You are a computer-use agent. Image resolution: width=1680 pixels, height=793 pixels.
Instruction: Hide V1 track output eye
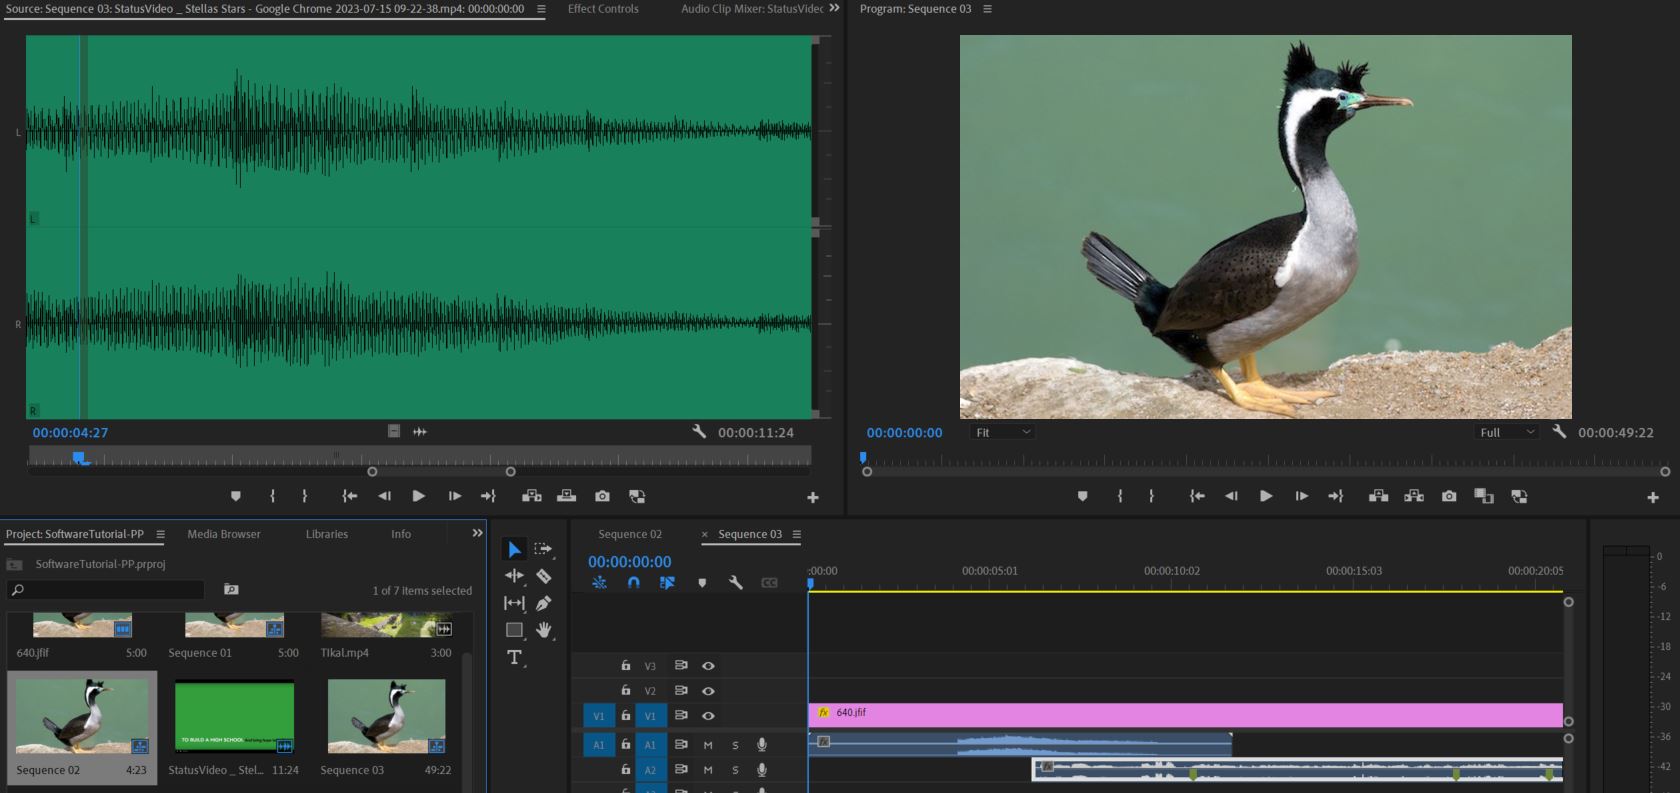click(x=708, y=716)
